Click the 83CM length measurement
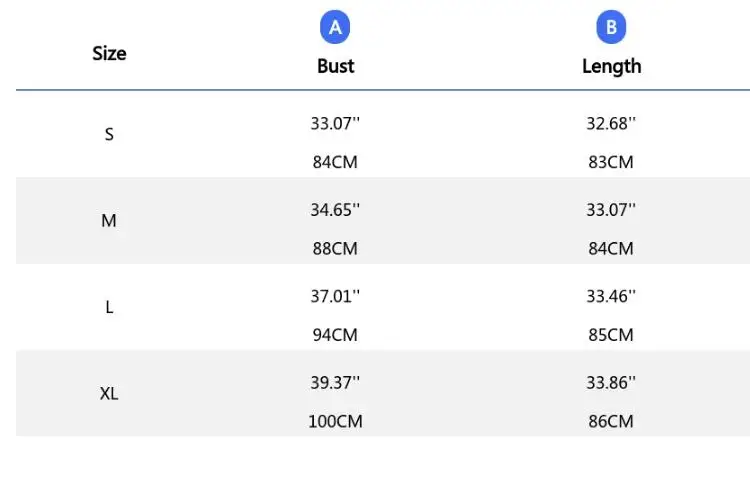The image size is (750, 491). point(611,162)
